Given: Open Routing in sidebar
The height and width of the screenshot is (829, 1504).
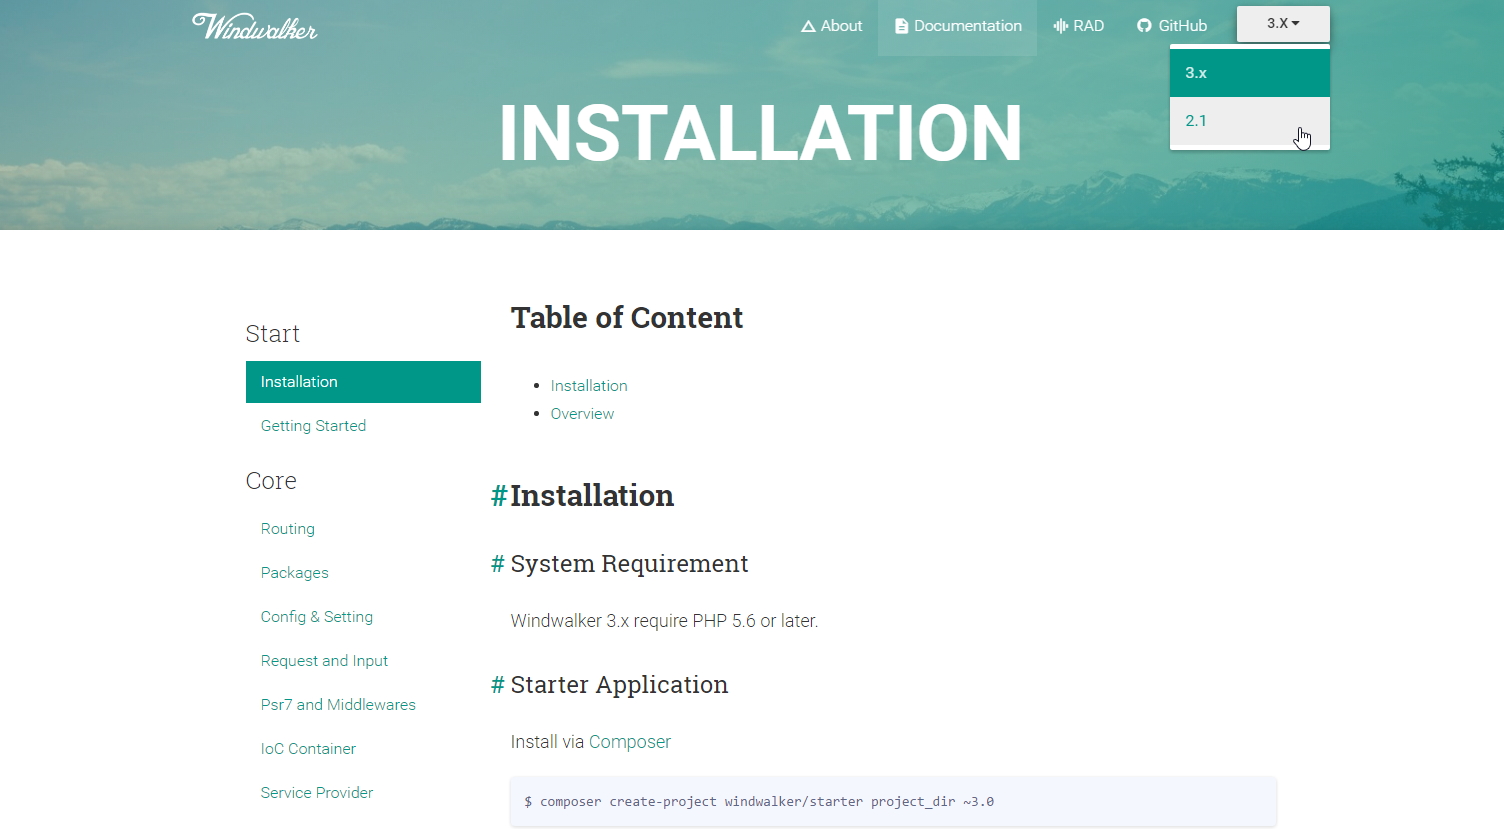Looking at the screenshot, I should (x=288, y=529).
